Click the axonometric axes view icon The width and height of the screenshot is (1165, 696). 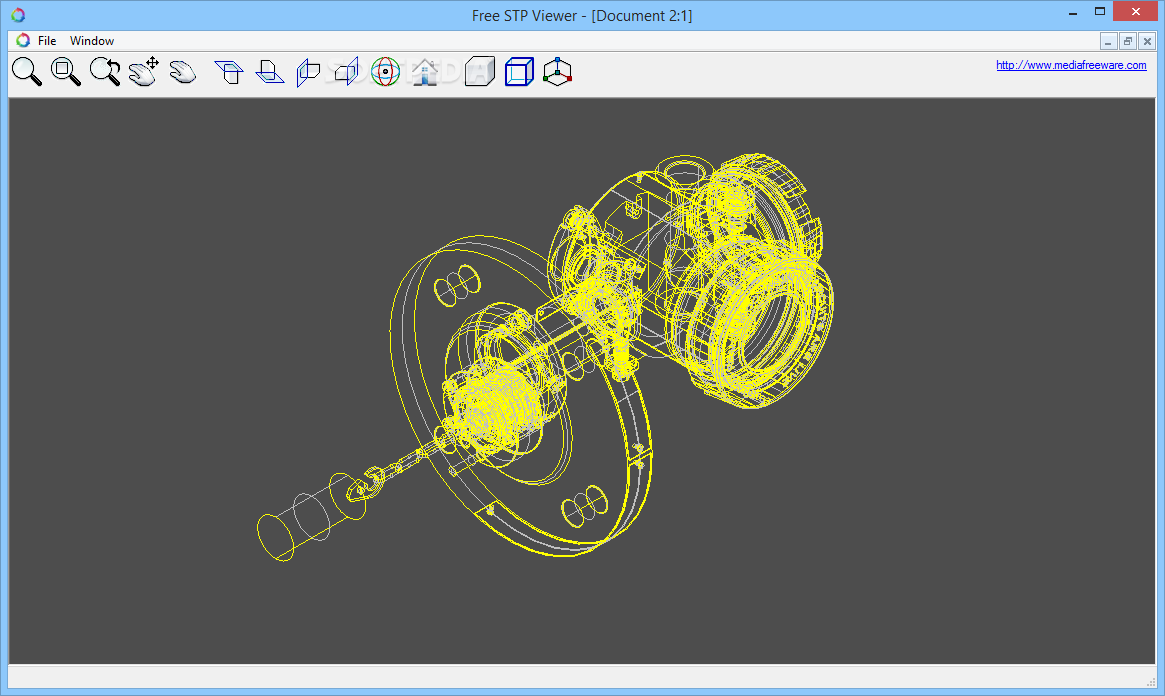pyautogui.click(x=557, y=72)
